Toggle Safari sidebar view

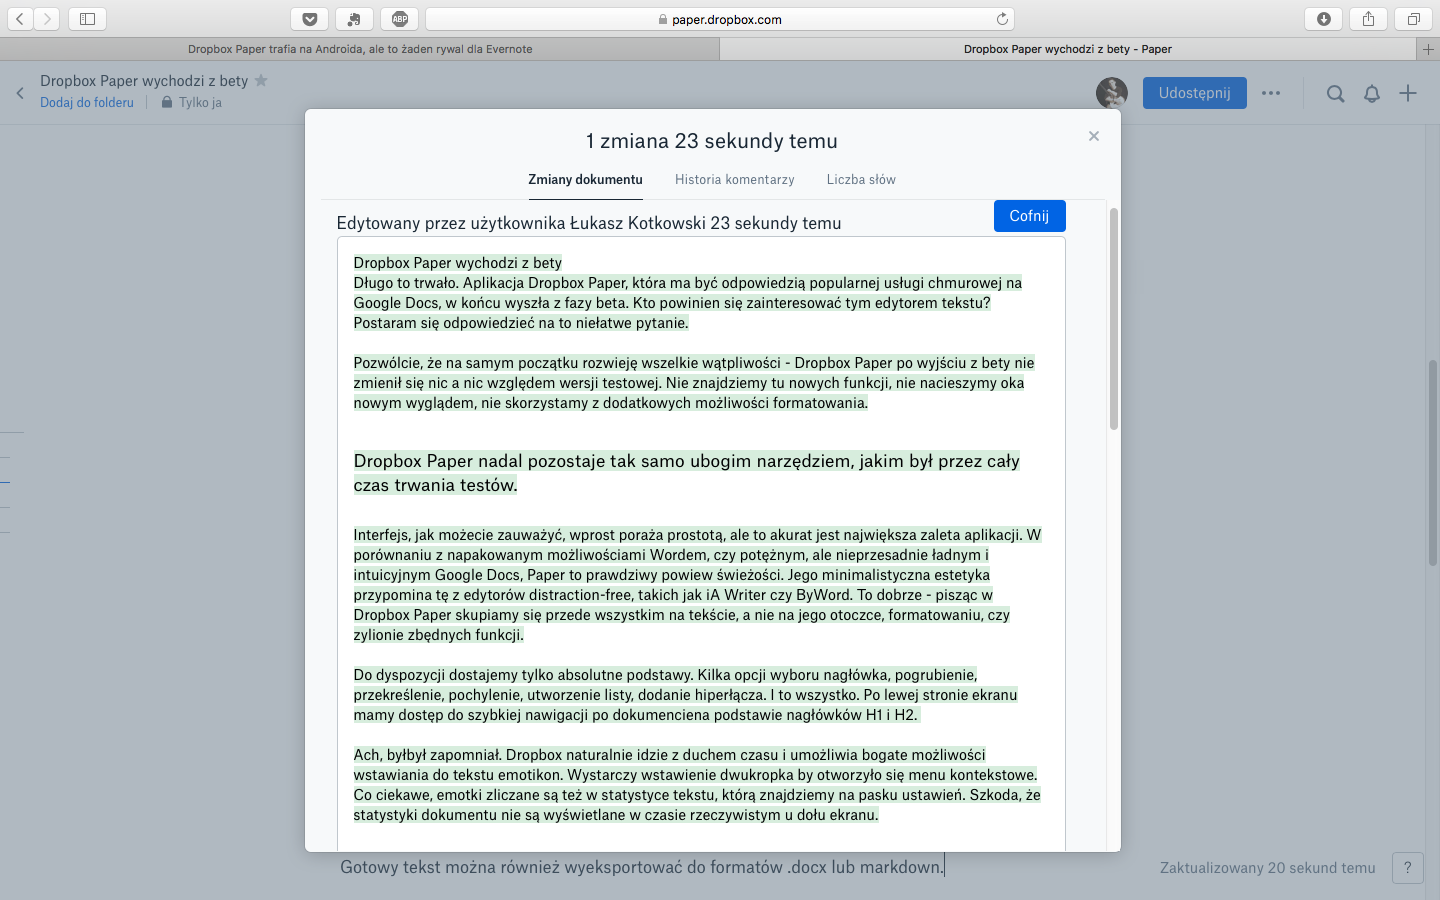pyautogui.click(x=87, y=19)
